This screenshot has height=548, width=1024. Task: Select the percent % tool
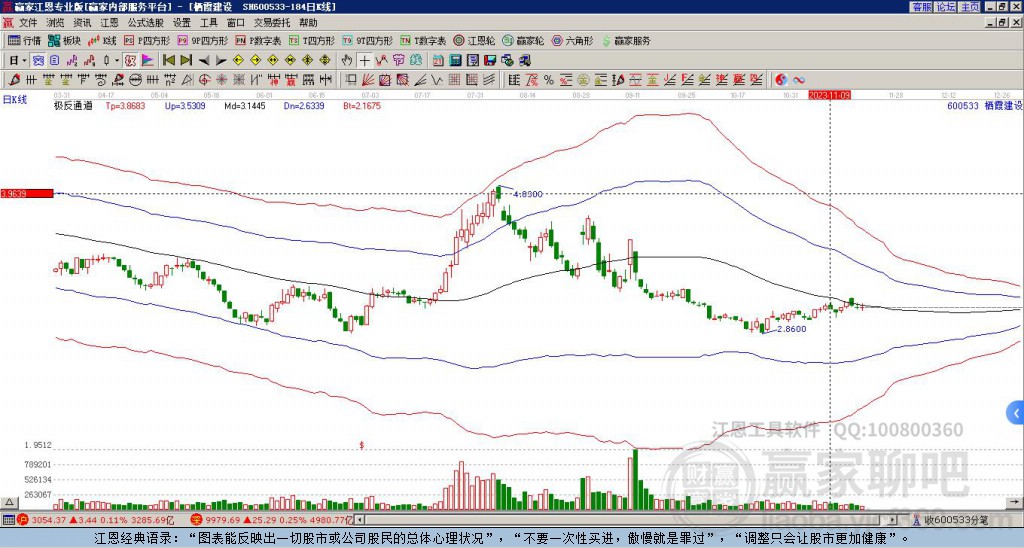(x=549, y=80)
